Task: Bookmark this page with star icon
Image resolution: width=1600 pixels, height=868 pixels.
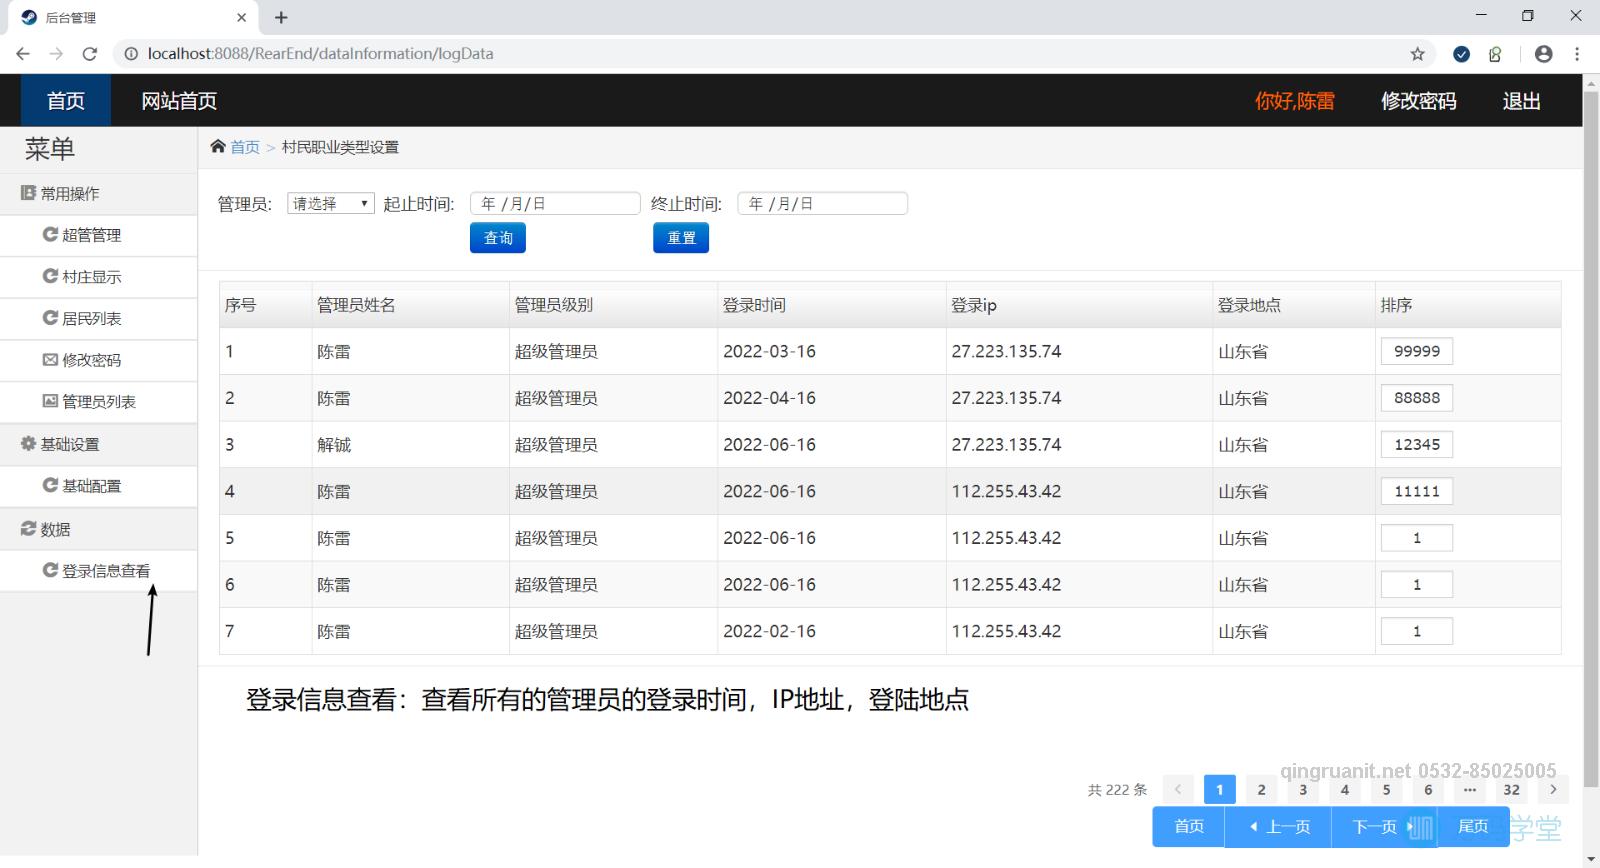Action: (1417, 54)
